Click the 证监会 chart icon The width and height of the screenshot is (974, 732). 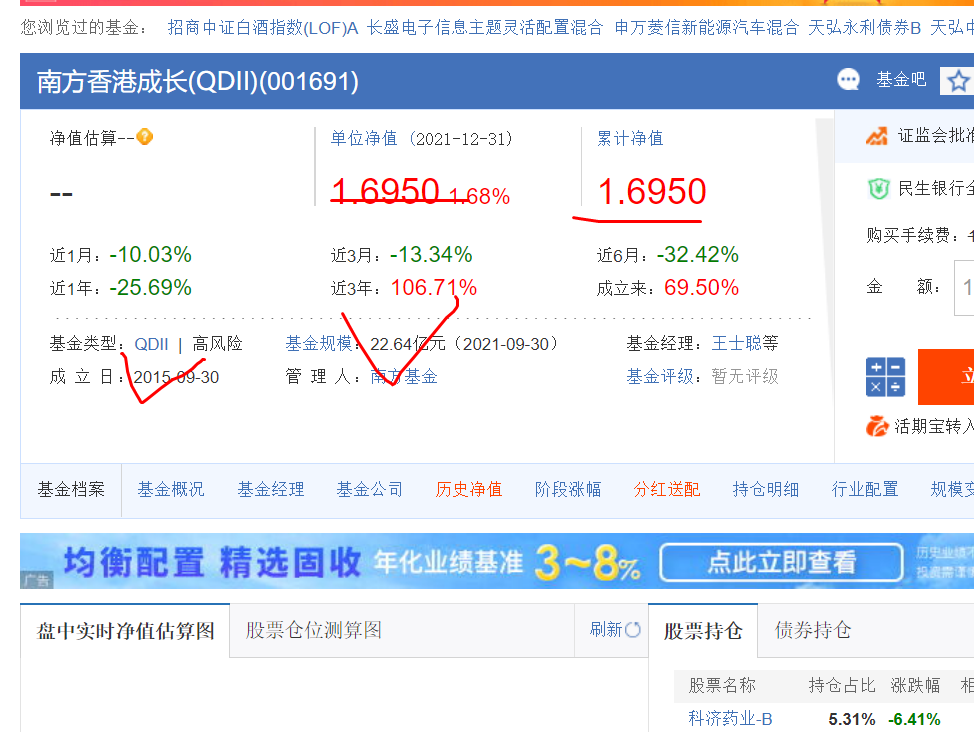coord(876,136)
